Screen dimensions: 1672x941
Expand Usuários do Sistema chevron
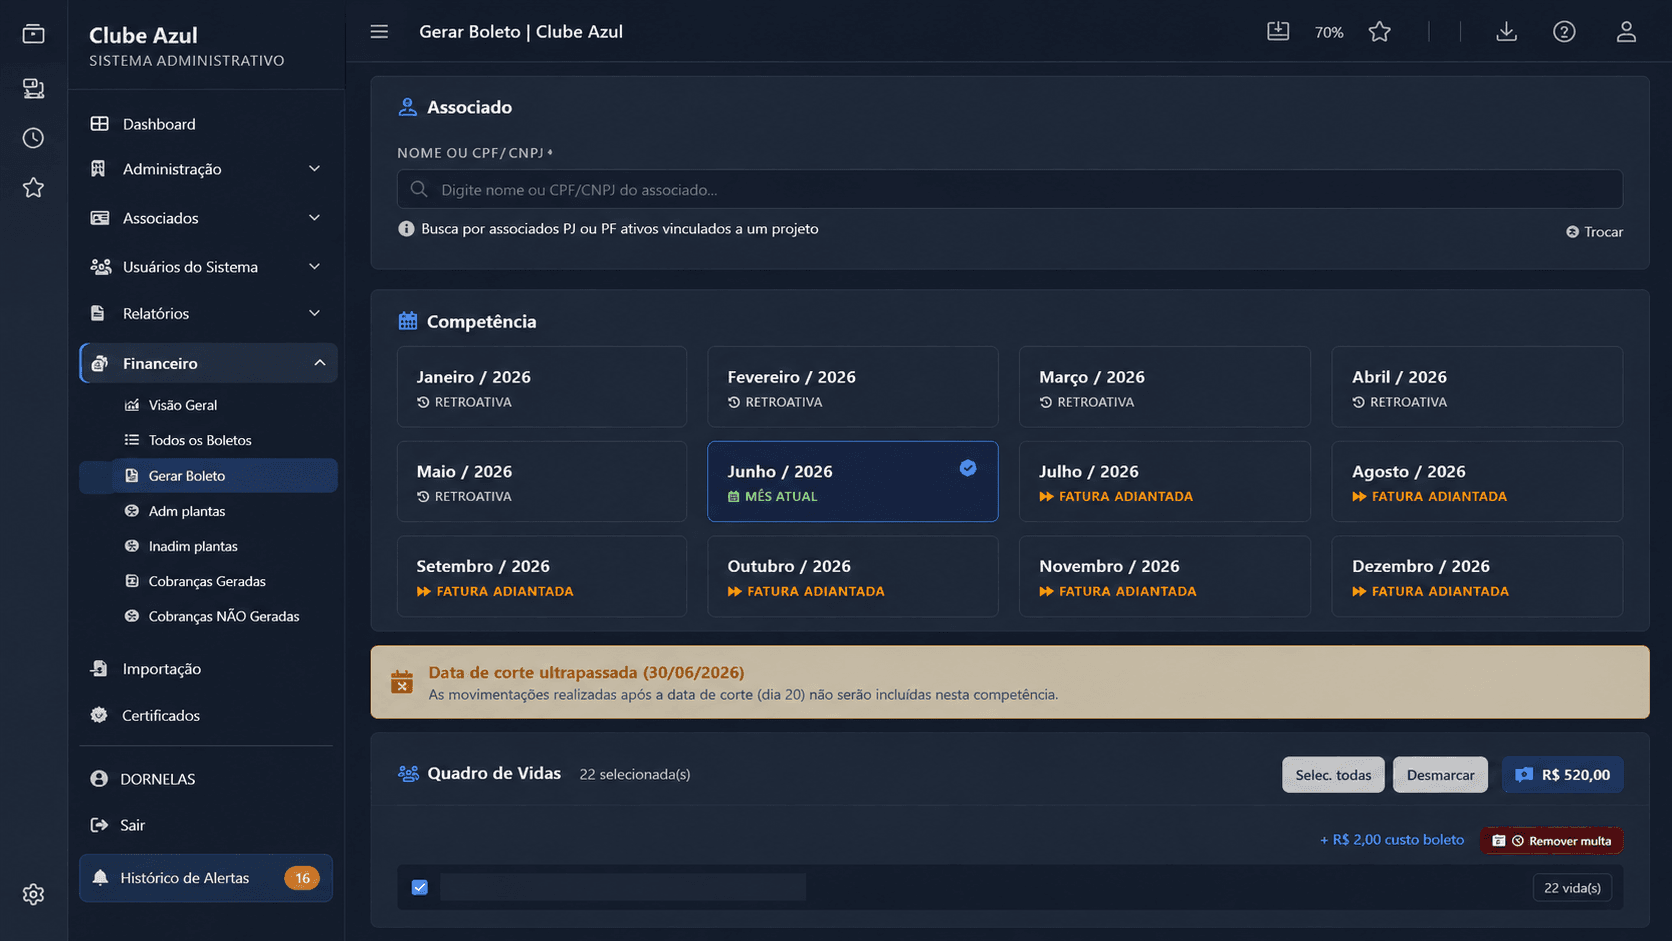click(314, 267)
